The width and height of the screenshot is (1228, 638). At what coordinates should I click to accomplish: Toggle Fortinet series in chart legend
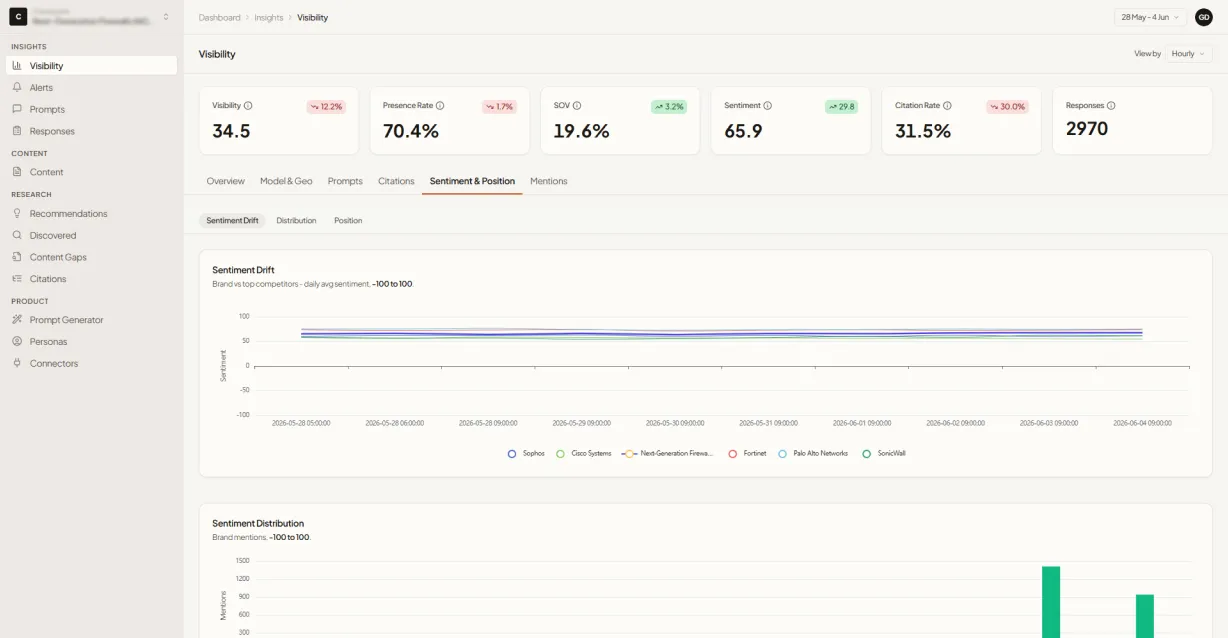click(747, 453)
